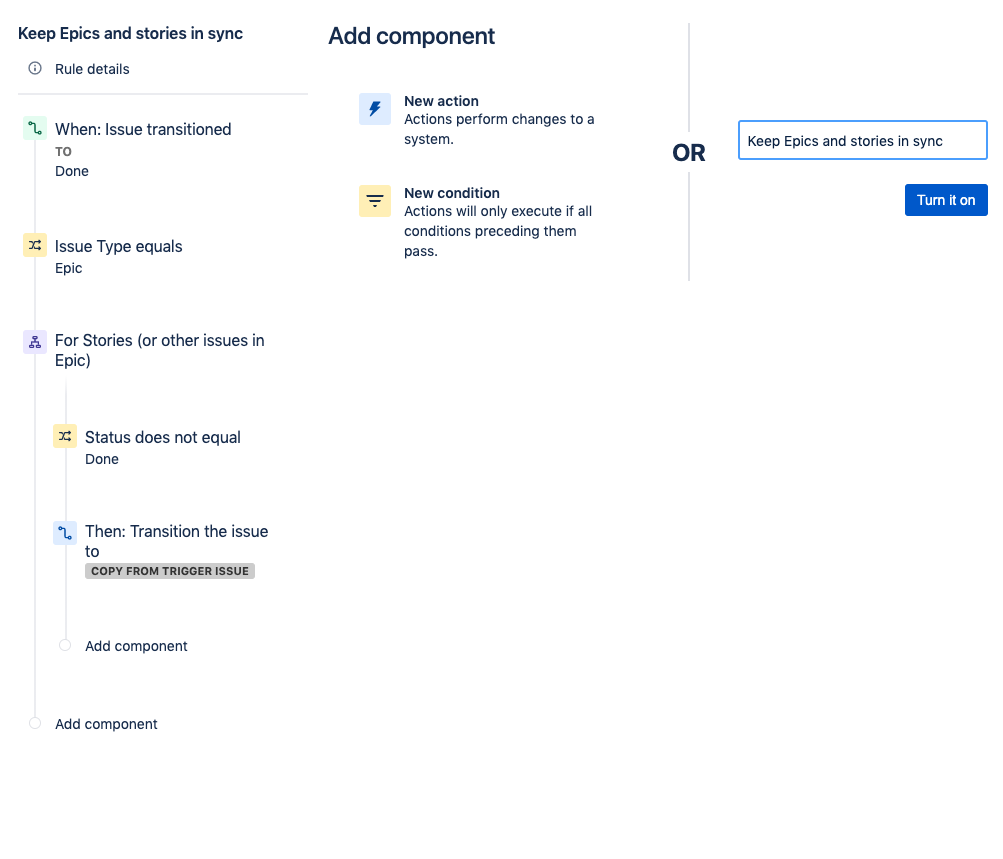
Task: Select the rule name text field
Action: tap(862, 140)
